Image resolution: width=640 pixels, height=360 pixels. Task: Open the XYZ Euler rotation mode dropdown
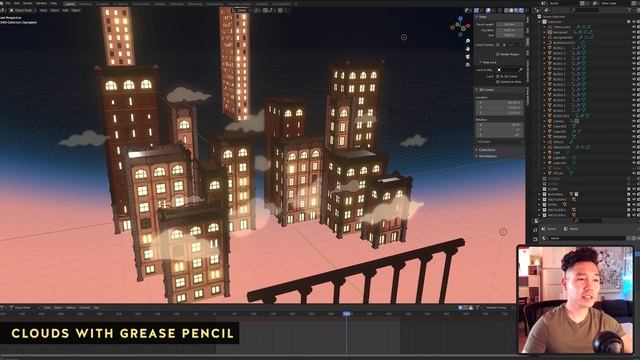point(500,142)
